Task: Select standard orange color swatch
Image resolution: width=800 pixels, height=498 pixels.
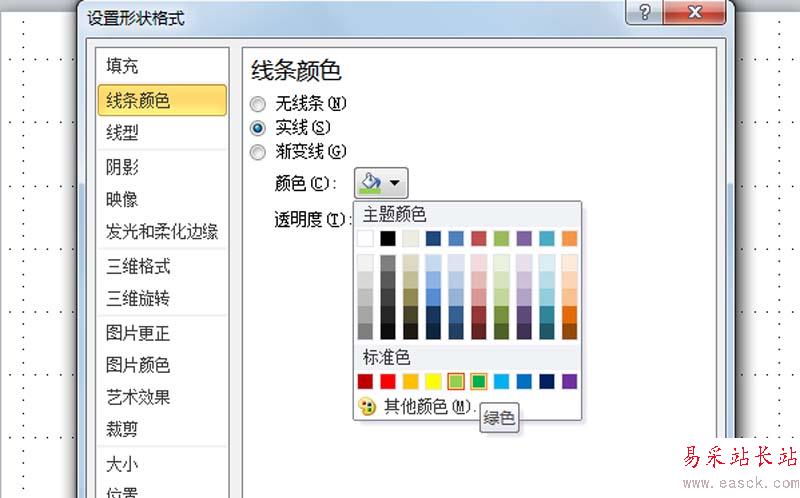Action: [x=411, y=381]
